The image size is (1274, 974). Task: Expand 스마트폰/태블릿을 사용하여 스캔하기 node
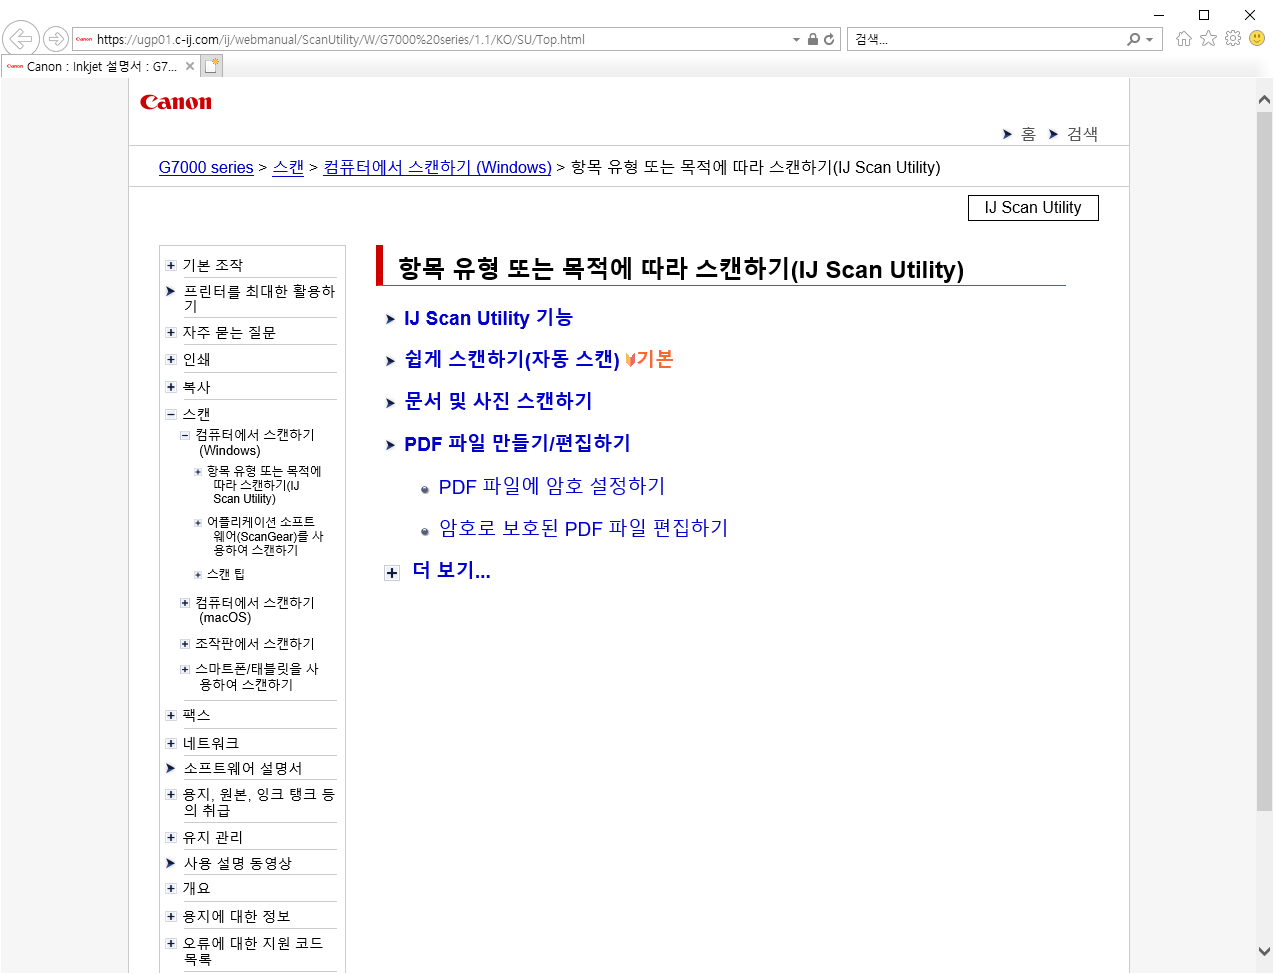[x=185, y=669]
